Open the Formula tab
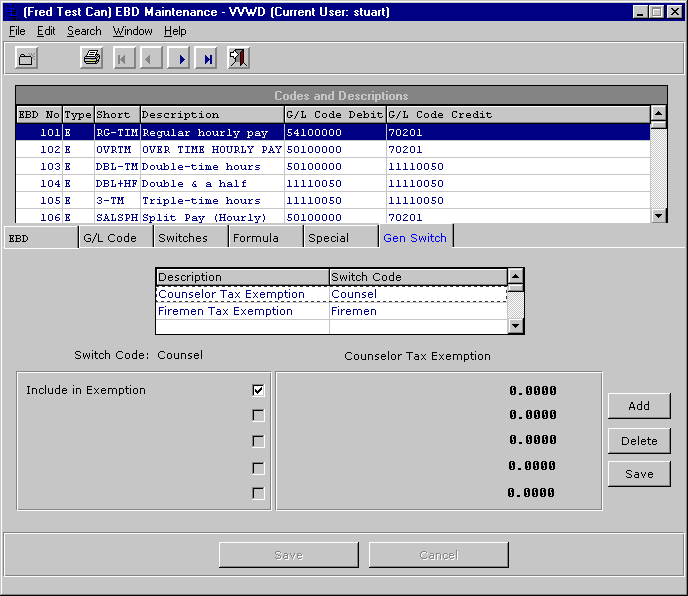688x596 pixels. coord(256,238)
